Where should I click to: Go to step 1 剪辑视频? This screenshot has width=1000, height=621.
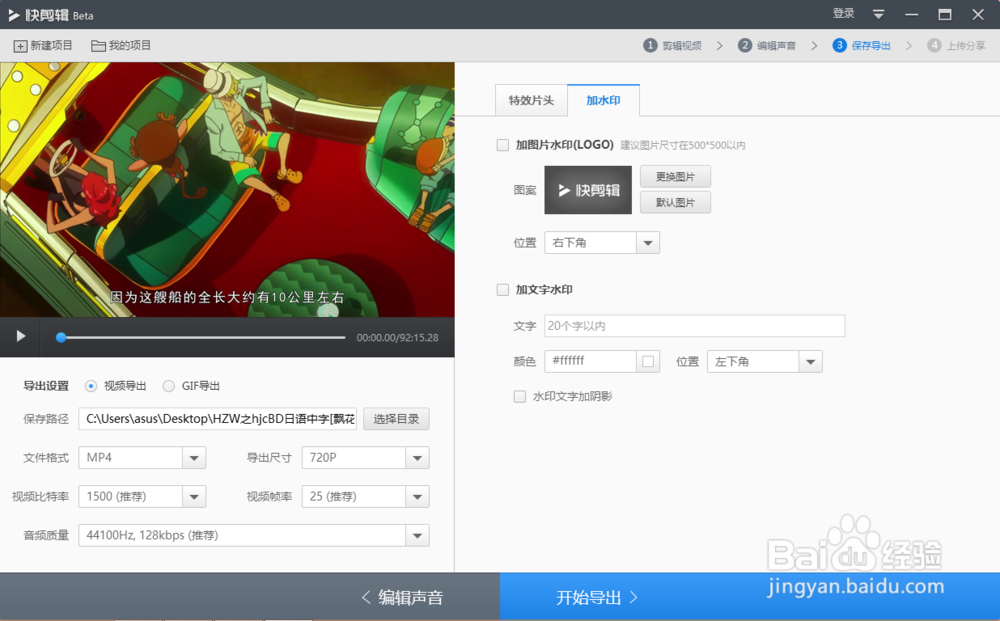(672, 45)
